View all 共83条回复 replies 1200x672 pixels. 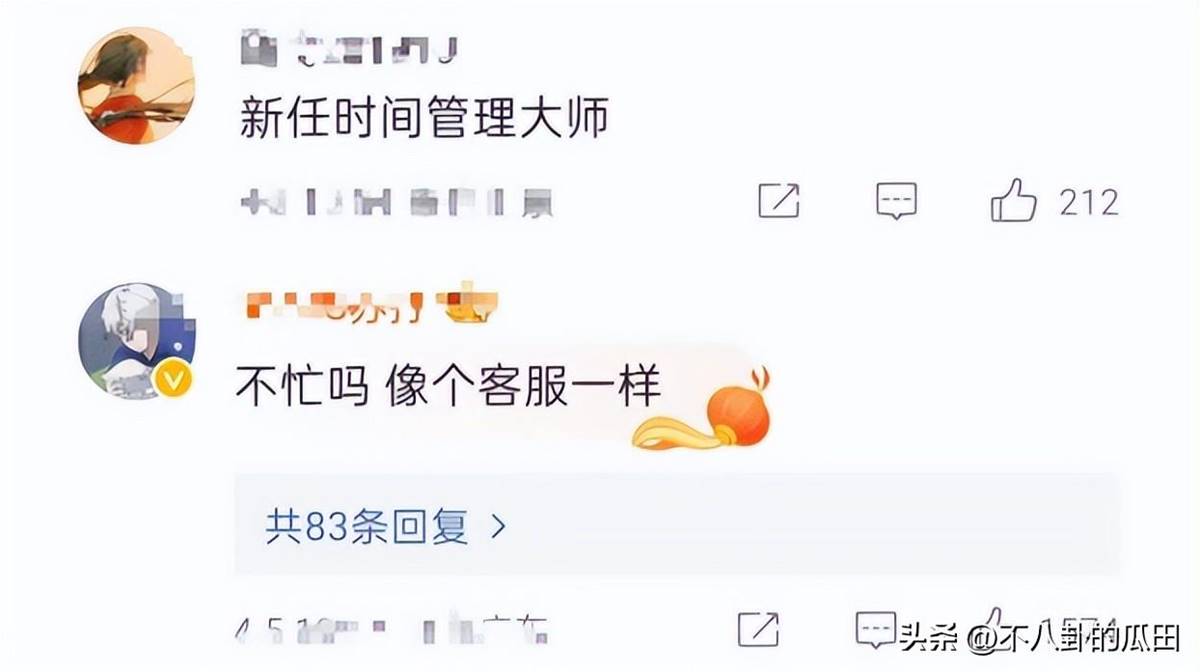[385, 526]
